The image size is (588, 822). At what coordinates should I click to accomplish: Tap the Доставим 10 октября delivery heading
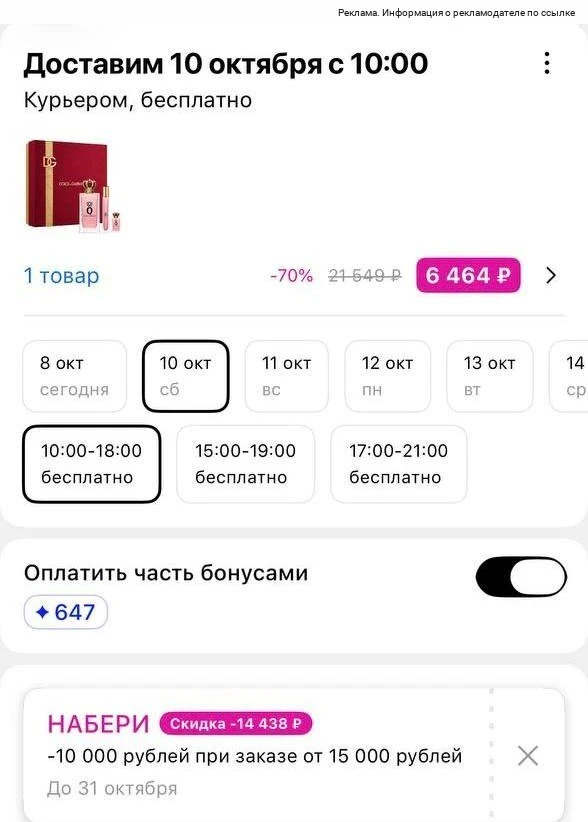pyautogui.click(x=226, y=63)
